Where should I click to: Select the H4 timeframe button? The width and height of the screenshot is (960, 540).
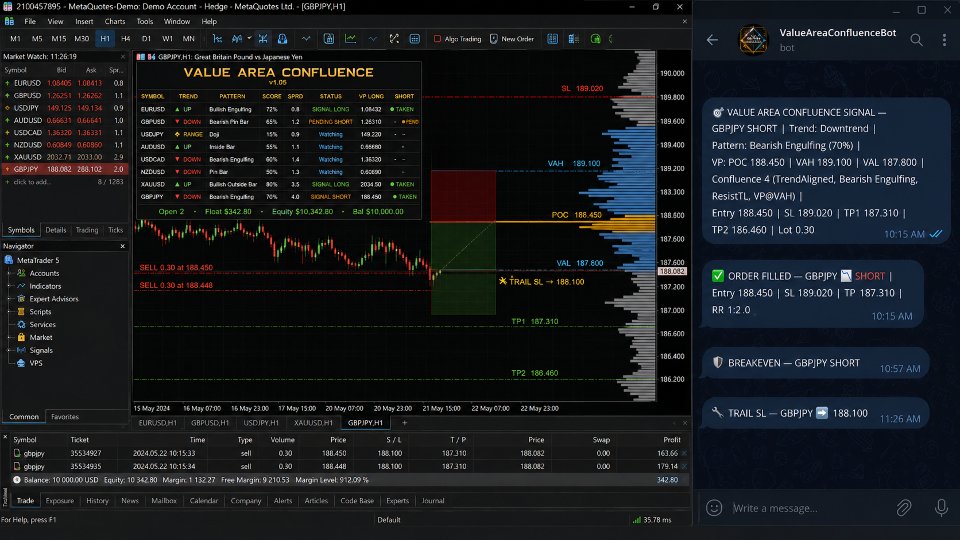coord(126,39)
